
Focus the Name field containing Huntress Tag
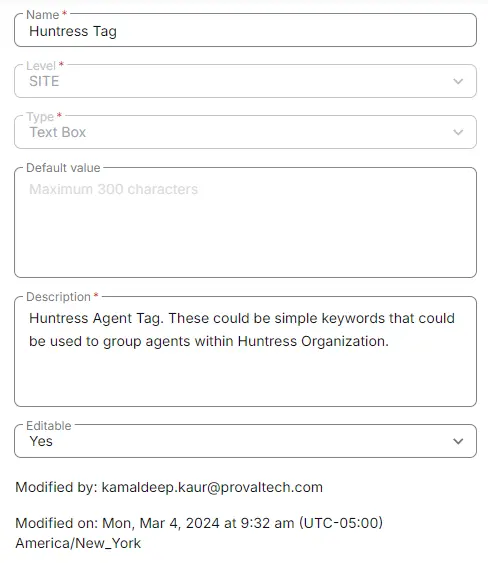(x=245, y=31)
